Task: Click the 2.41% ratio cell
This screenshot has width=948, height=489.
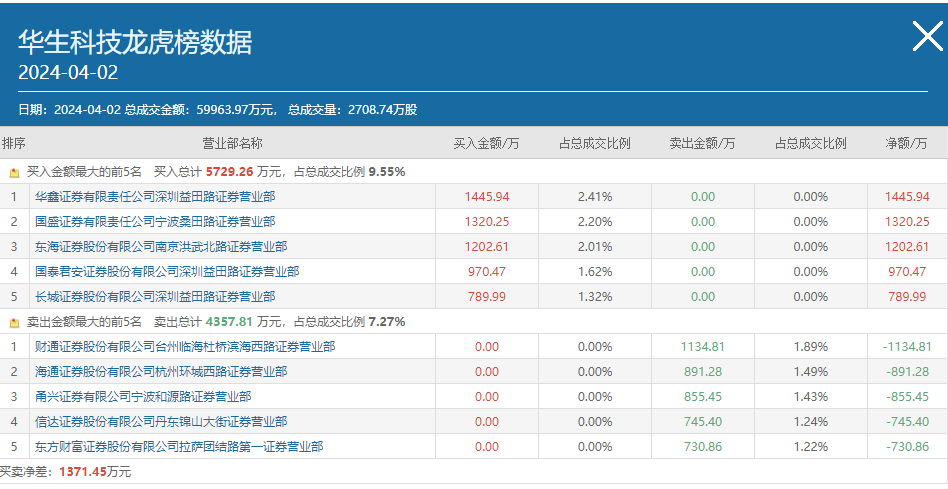Action: 595,196
